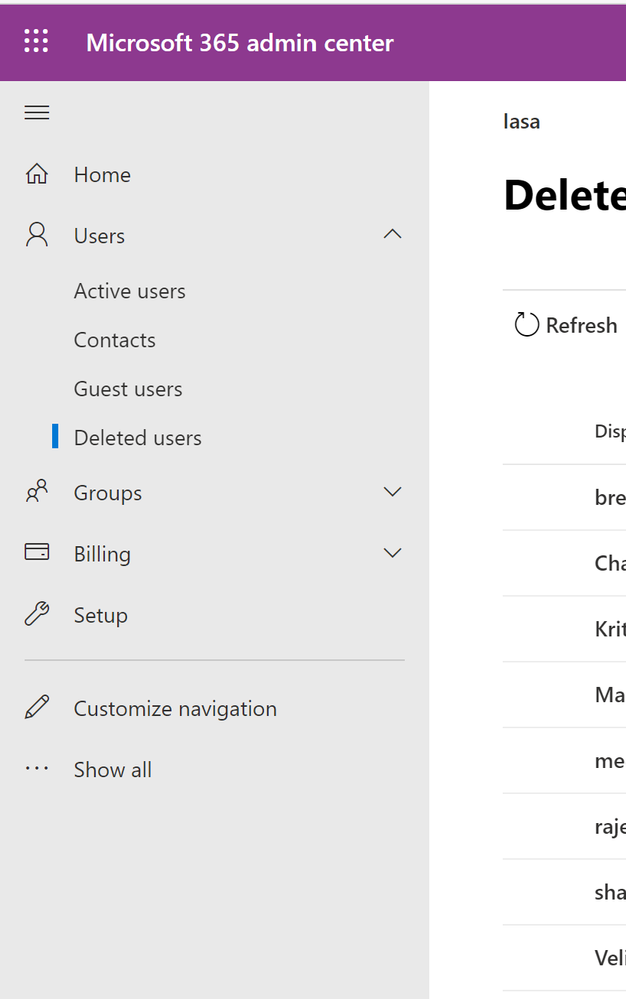
Task: Select the deleted user row starting with raje
Action: pos(608,827)
